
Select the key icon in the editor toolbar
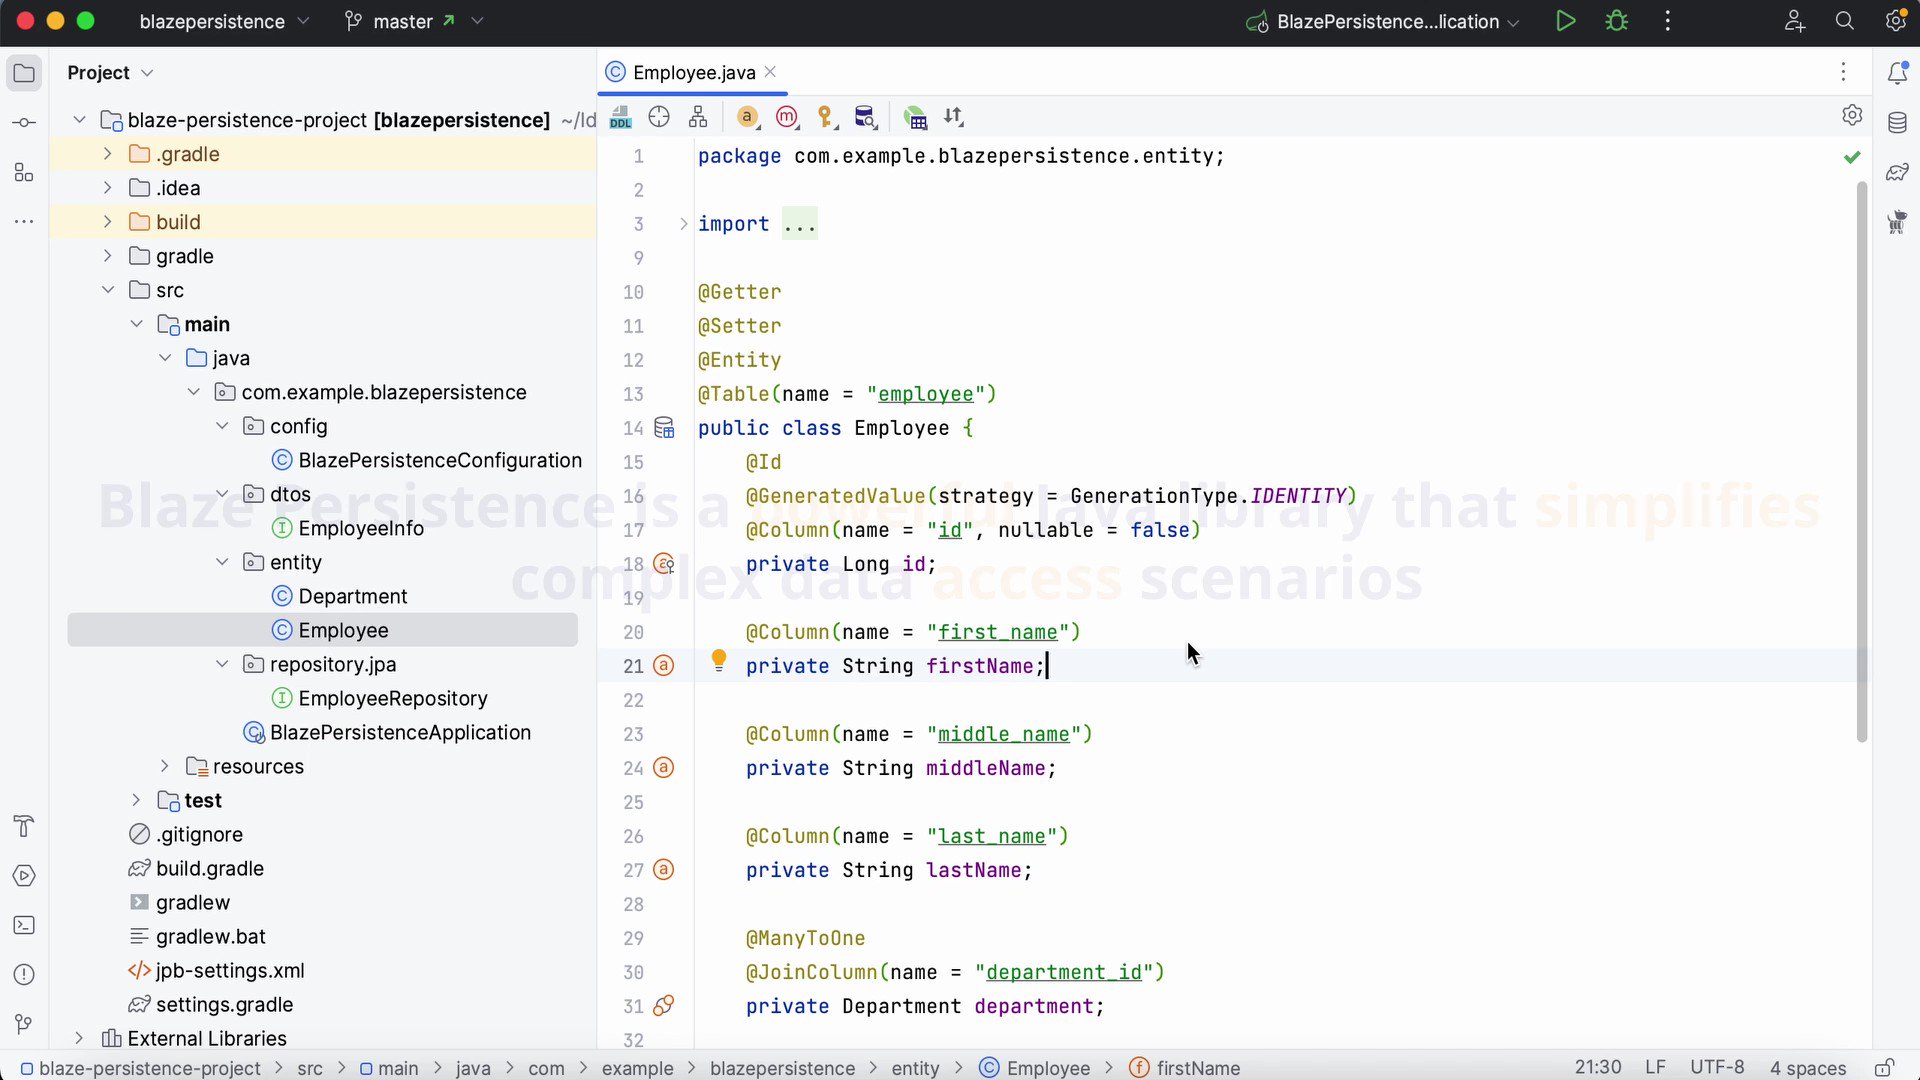click(827, 117)
